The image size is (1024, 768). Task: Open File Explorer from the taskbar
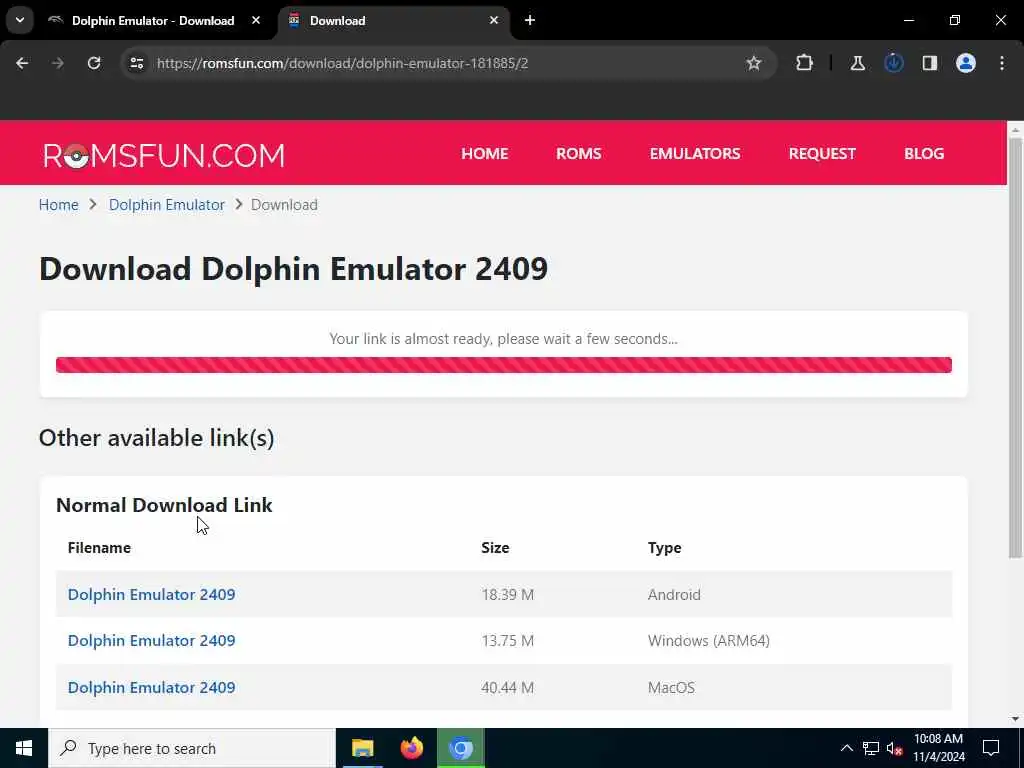[x=362, y=748]
